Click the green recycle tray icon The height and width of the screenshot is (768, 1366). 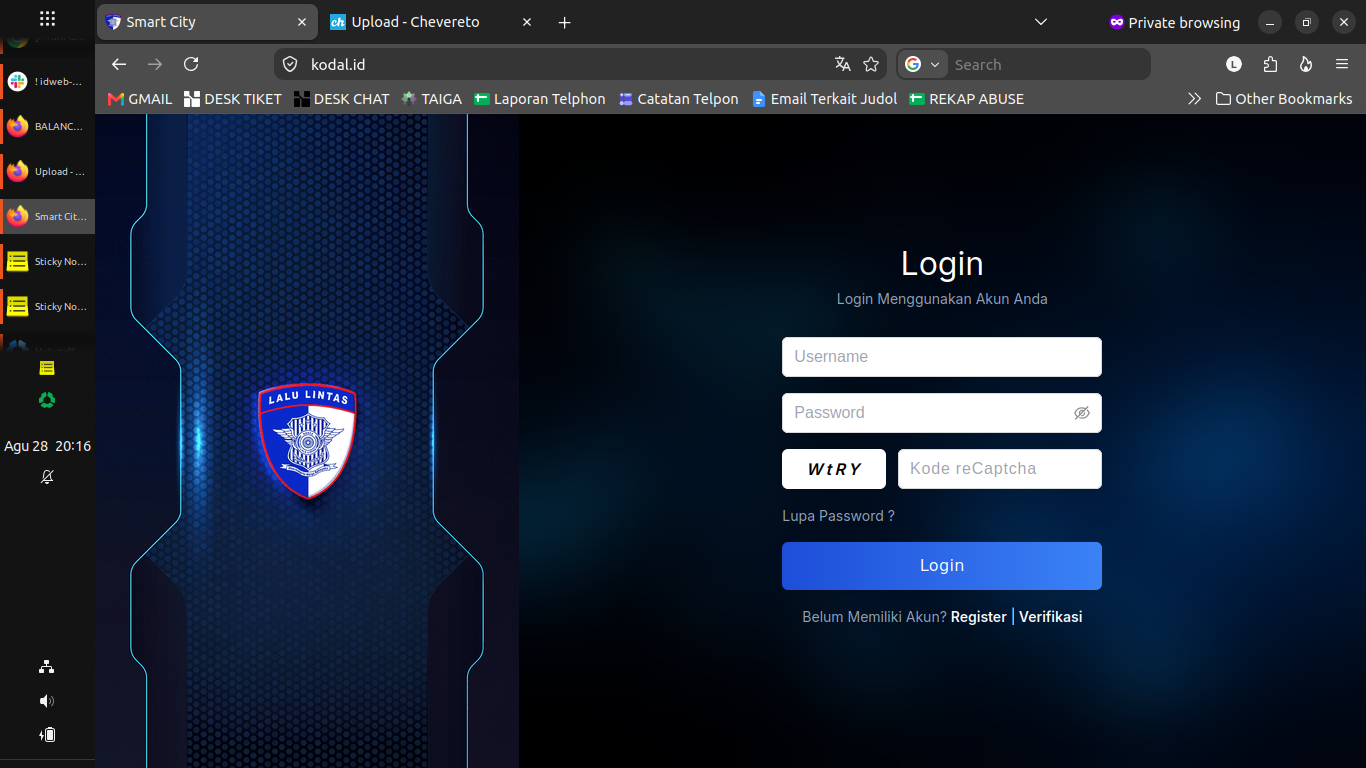(47, 400)
